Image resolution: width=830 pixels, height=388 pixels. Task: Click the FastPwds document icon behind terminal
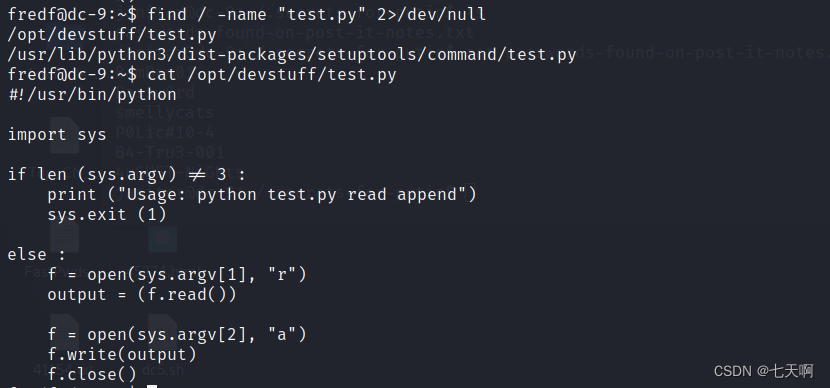(65, 238)
